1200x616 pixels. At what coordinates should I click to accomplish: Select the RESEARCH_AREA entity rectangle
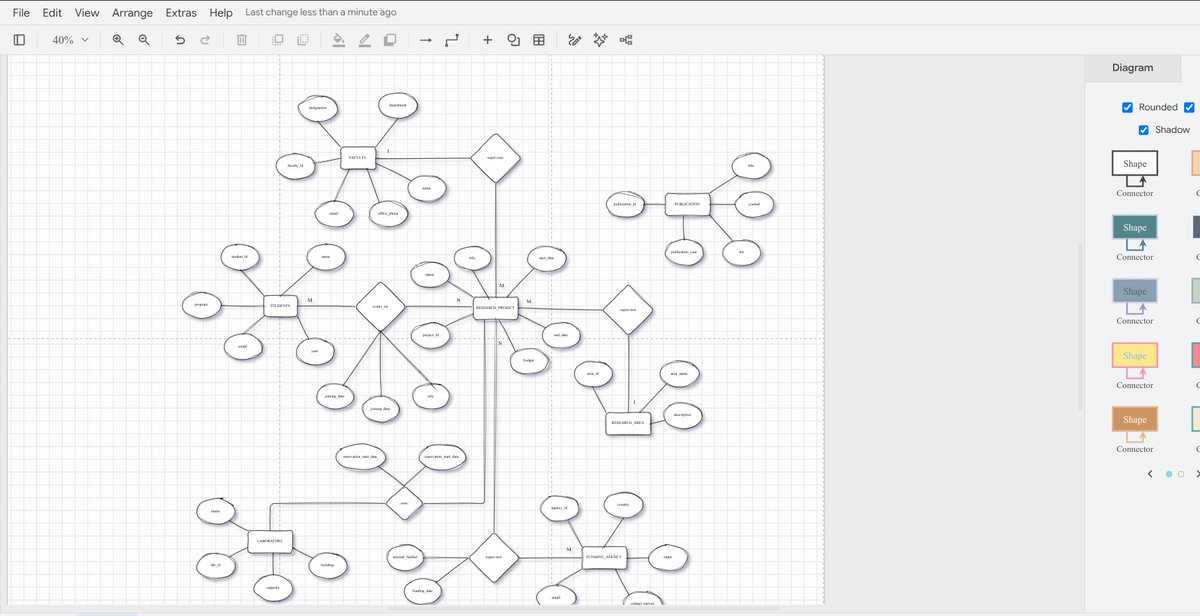coord(628,423)
